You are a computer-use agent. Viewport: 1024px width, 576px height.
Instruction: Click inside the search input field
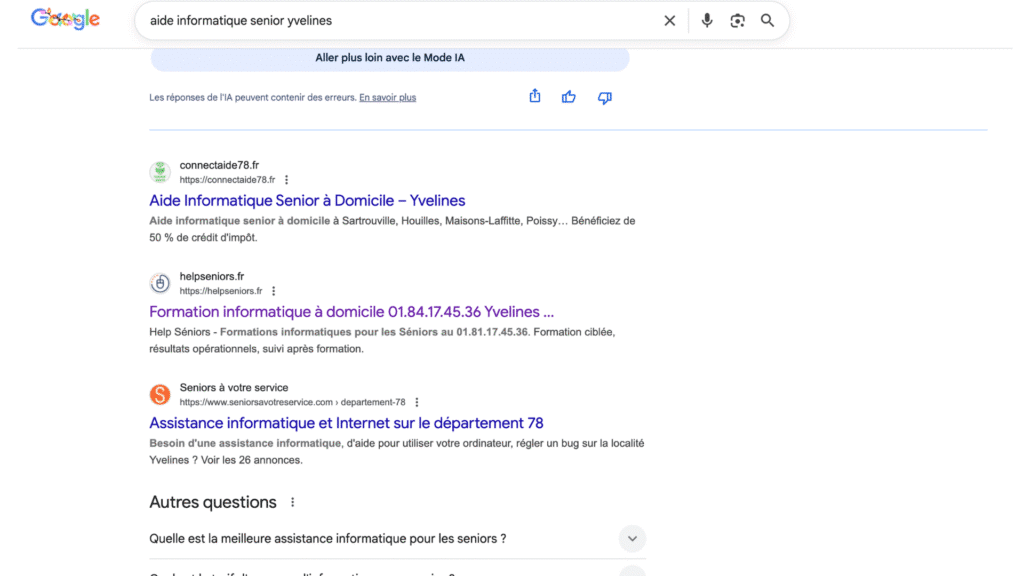point(400,21)
